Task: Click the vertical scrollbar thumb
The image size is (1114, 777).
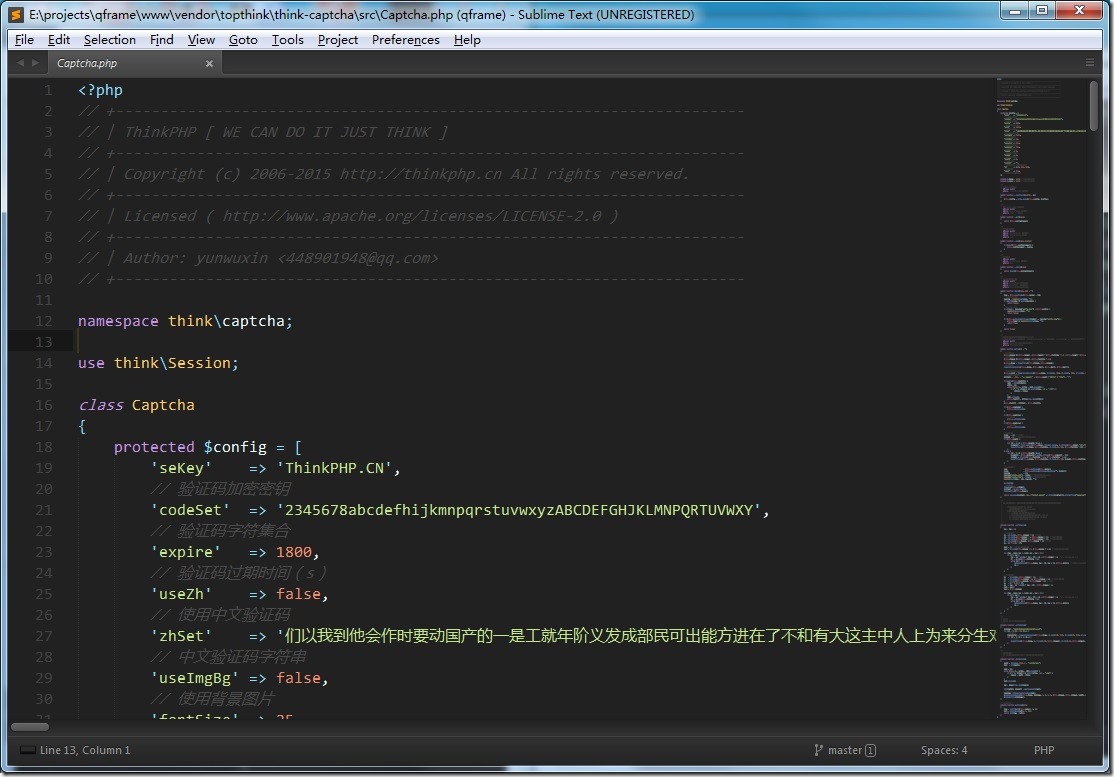Action: tap(1094, 106)
